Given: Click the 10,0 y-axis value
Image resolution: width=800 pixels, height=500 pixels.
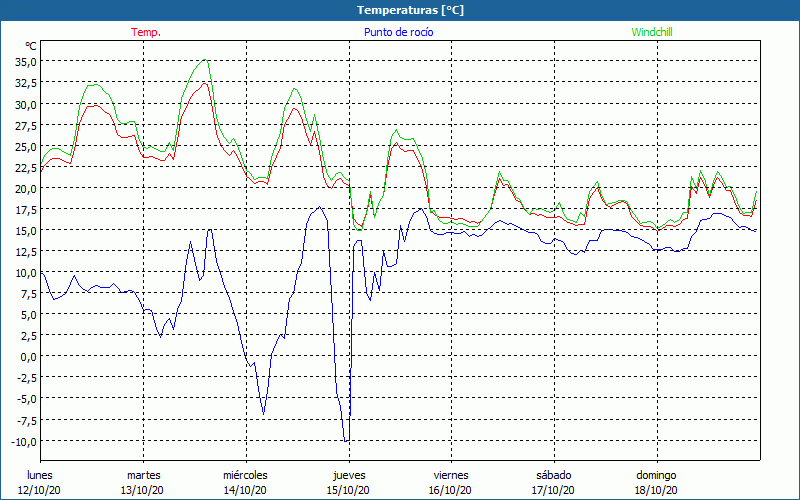Looking at the screenshot, I should click(x=25, y=273).
